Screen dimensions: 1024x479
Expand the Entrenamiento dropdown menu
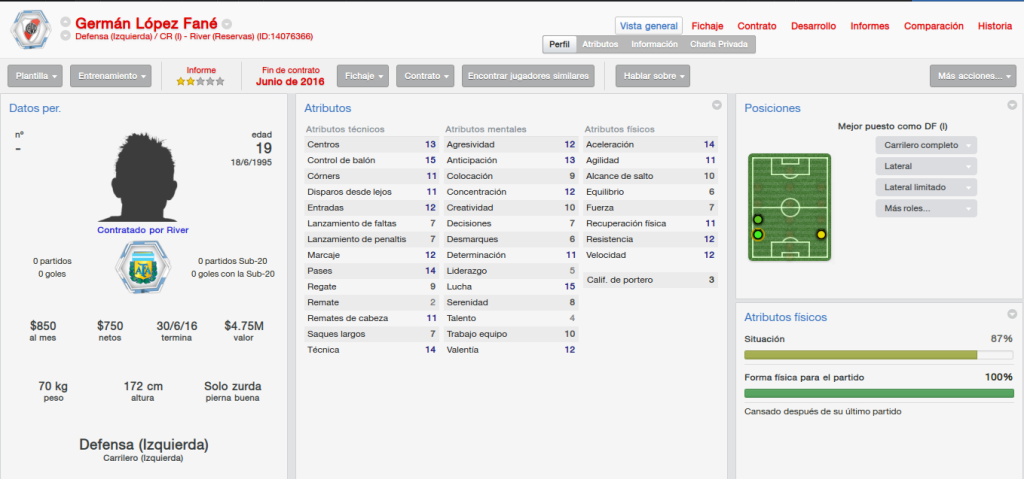point(111,76)
